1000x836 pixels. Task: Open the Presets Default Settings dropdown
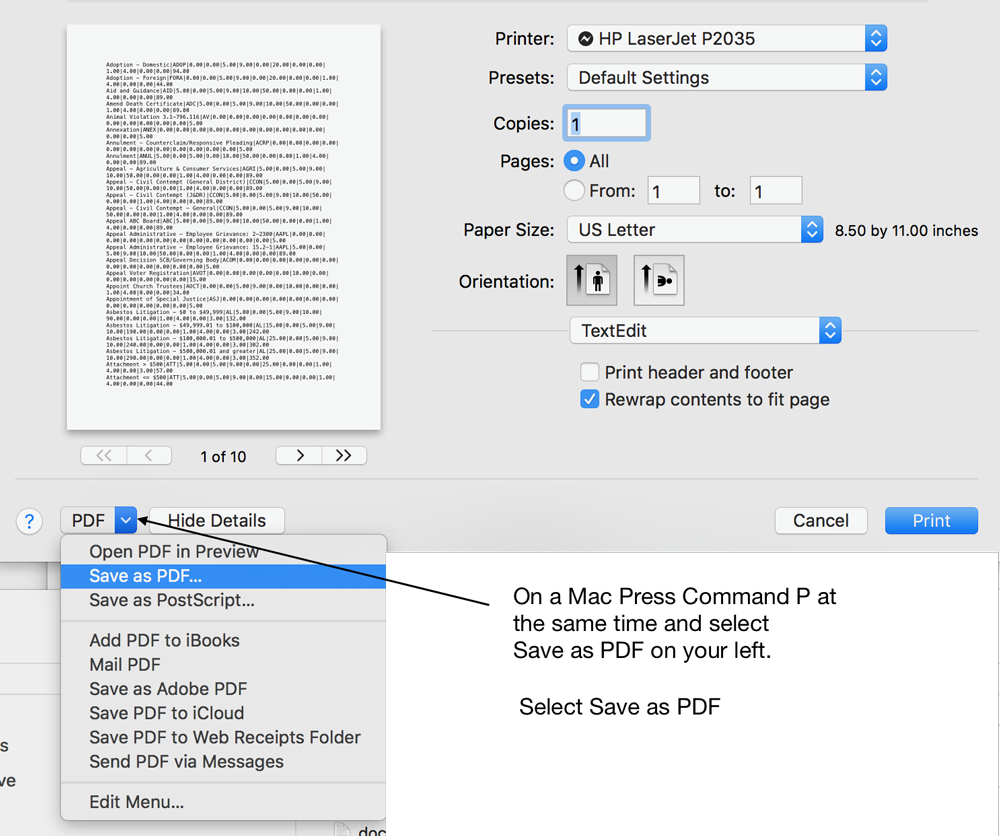[726, 78]
